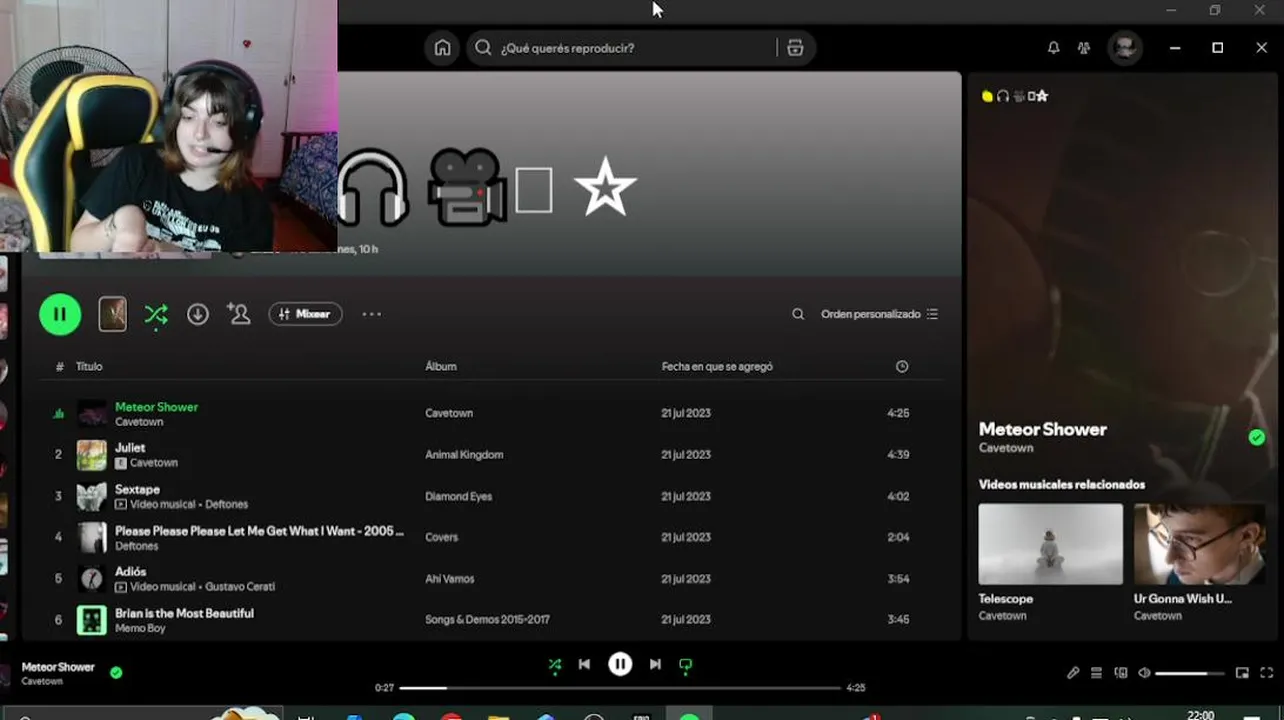Viewport: 1284px width, 720px height.
Task: Click the search magnifier in the top bar
Action: coord(483,48)
